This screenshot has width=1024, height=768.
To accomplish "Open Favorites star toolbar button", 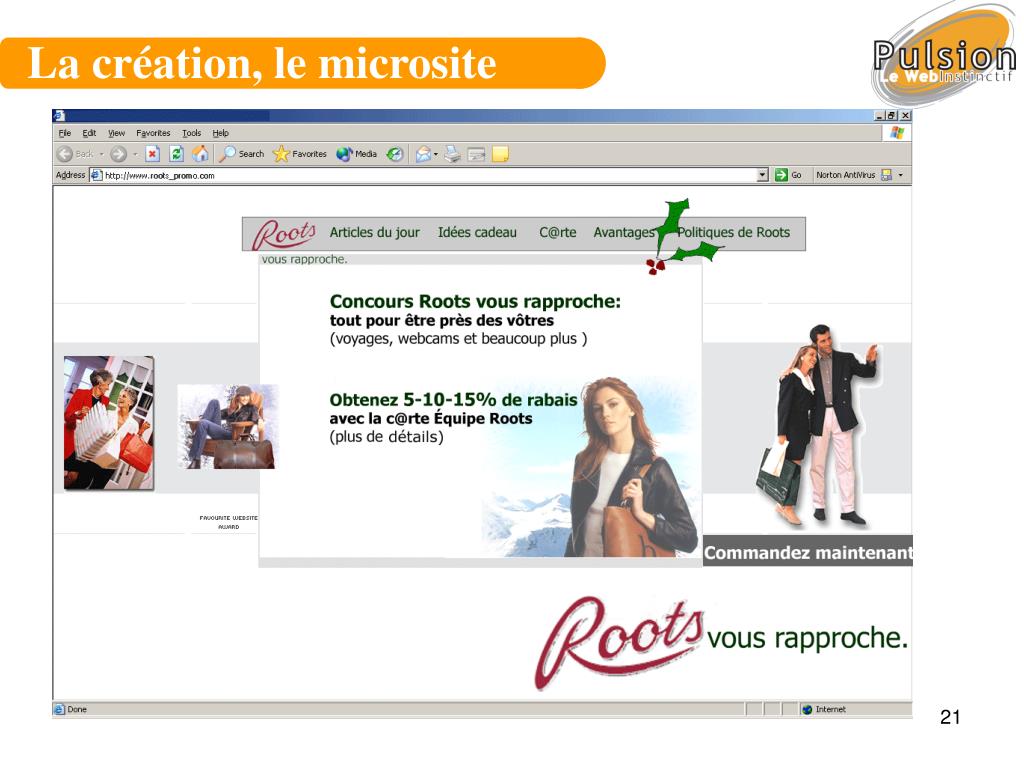I will click(300, 154).
